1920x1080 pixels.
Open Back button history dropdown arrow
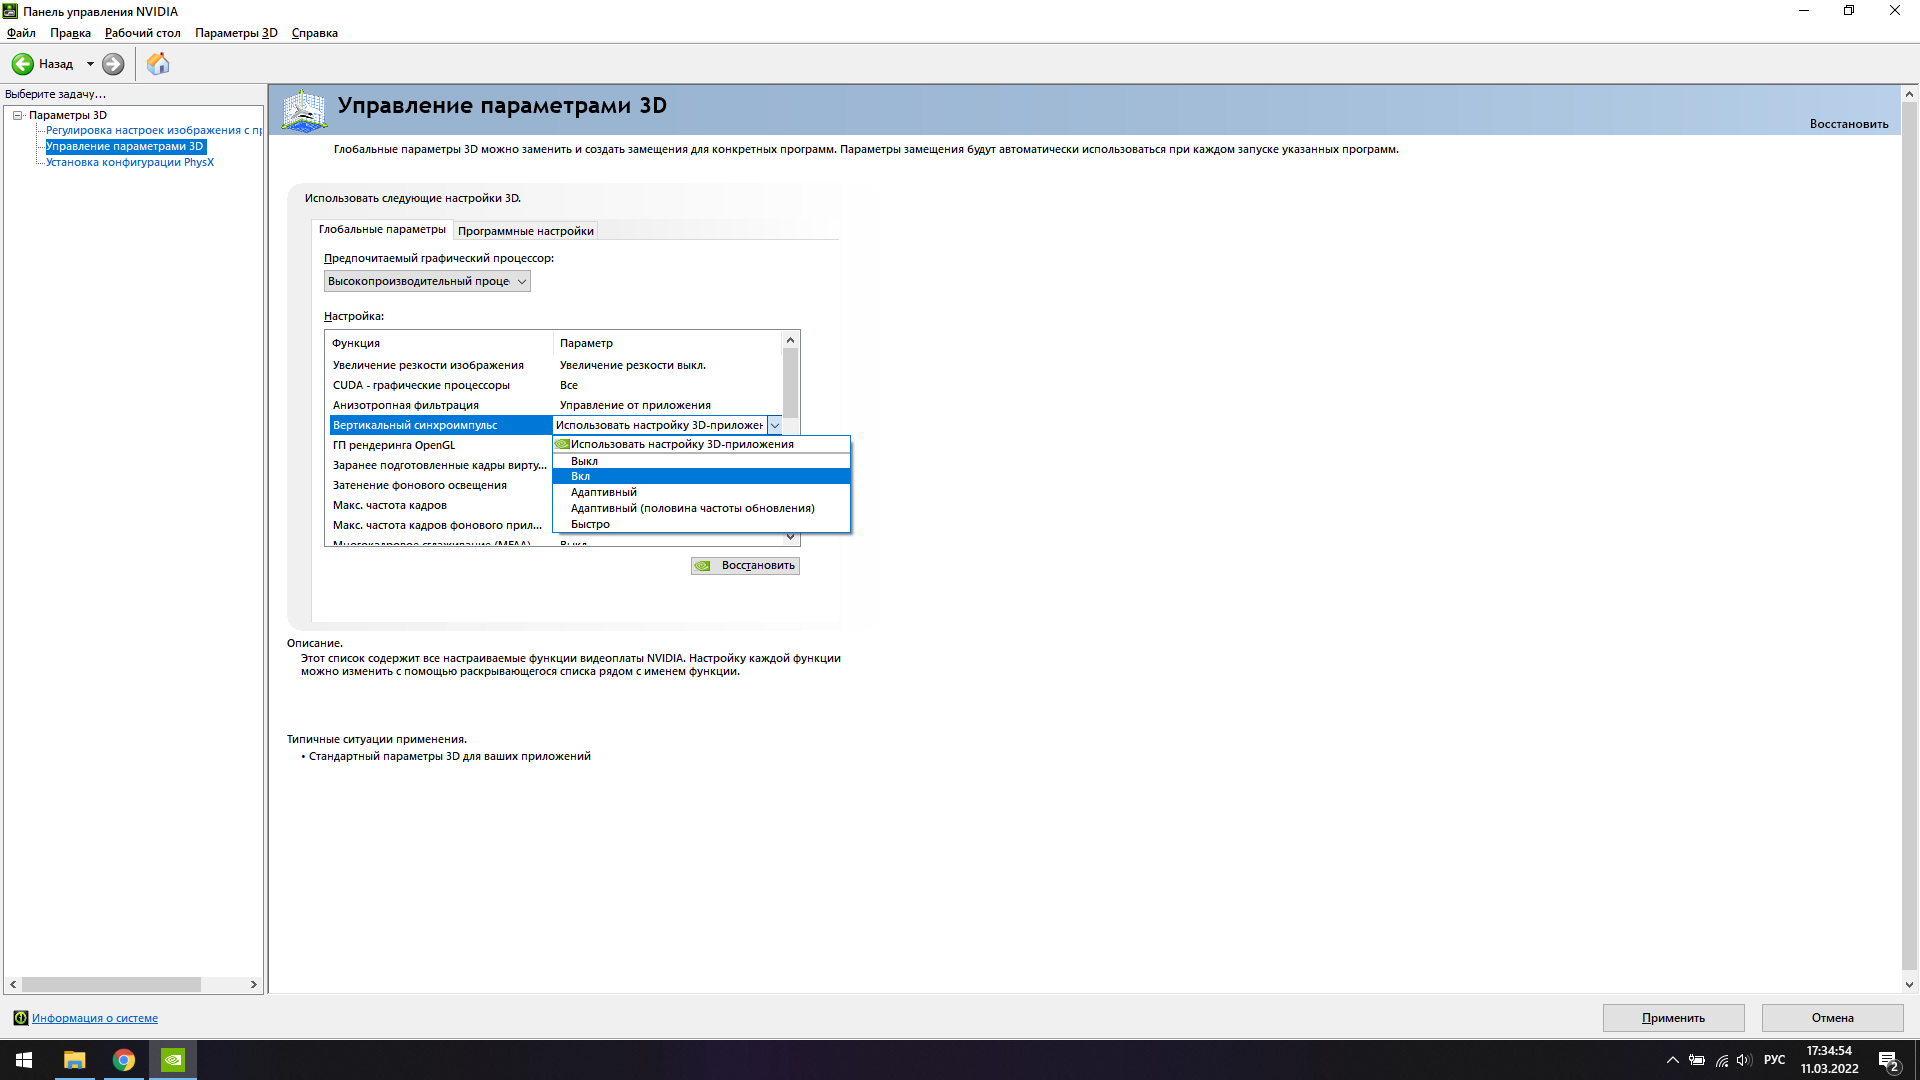pyautogui.click(x=90, y=64)
